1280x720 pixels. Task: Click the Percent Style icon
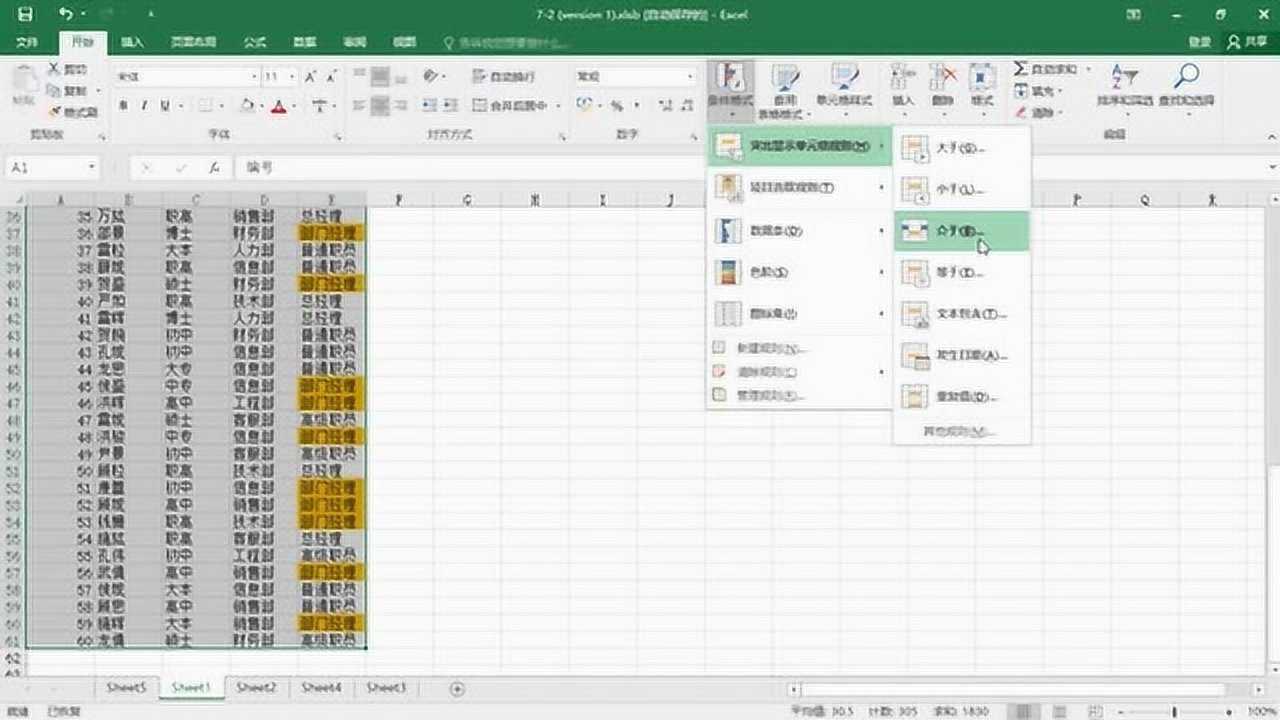pyautogui.click(x=617, y=105)
